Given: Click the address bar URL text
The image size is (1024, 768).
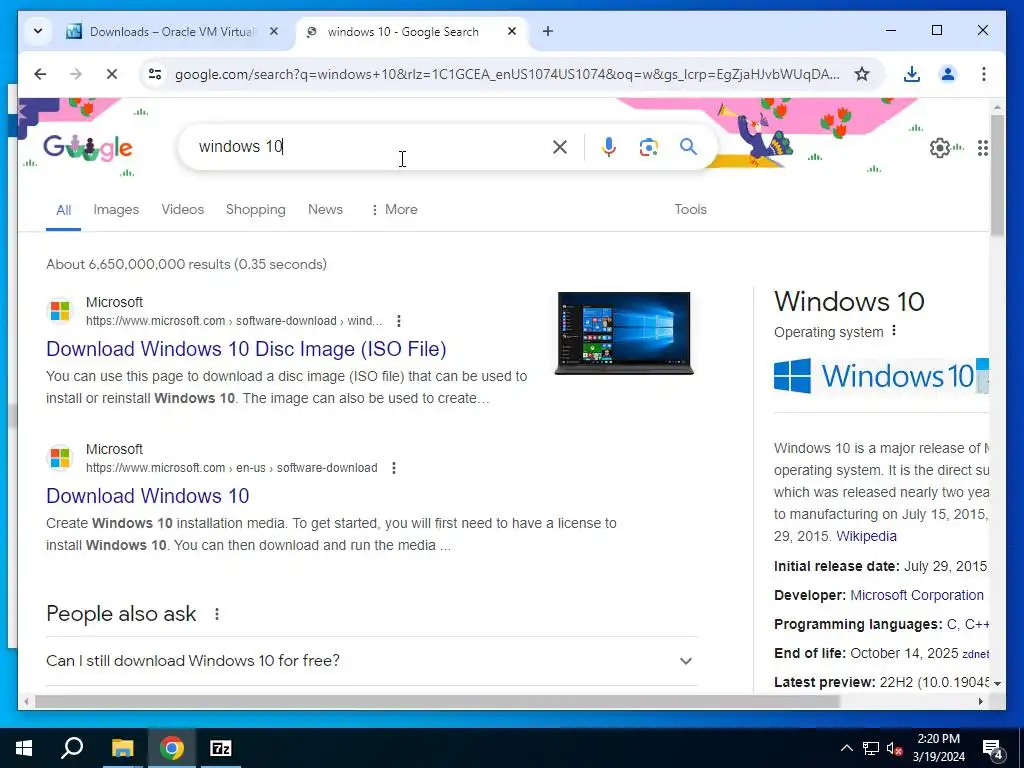Looking at the screenshot, I should pos(507,74).
